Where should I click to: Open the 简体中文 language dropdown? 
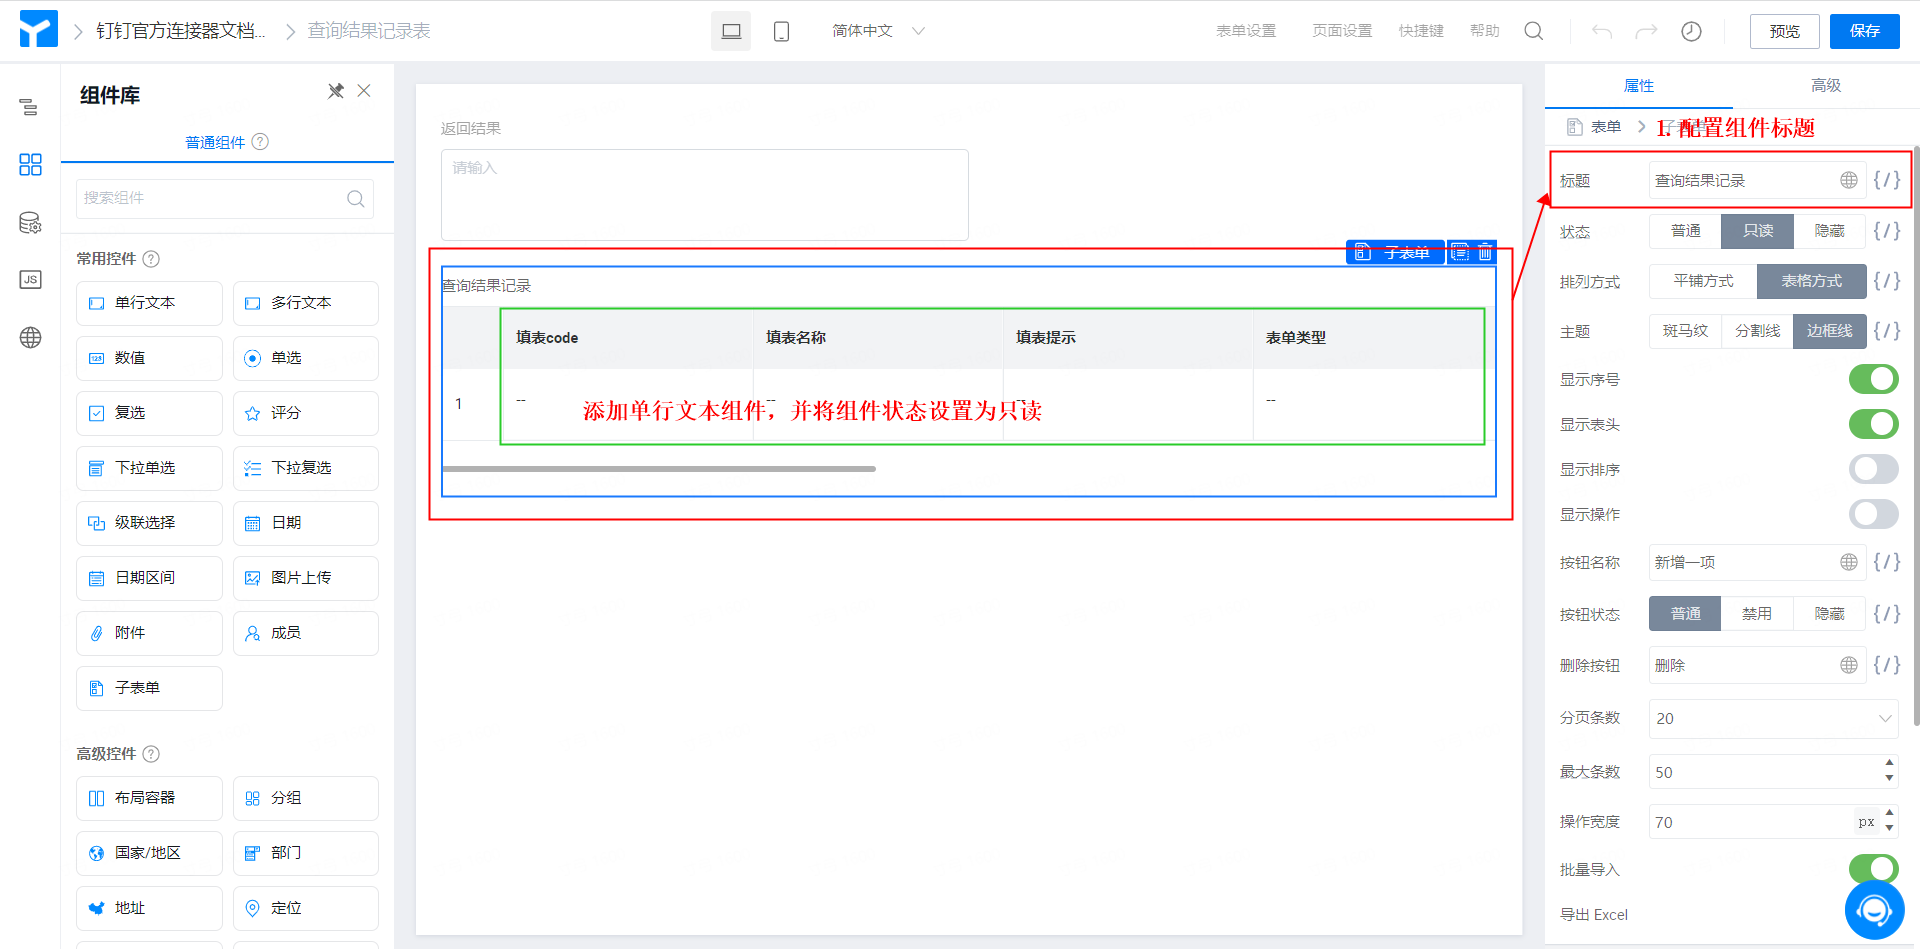(878, 31)
